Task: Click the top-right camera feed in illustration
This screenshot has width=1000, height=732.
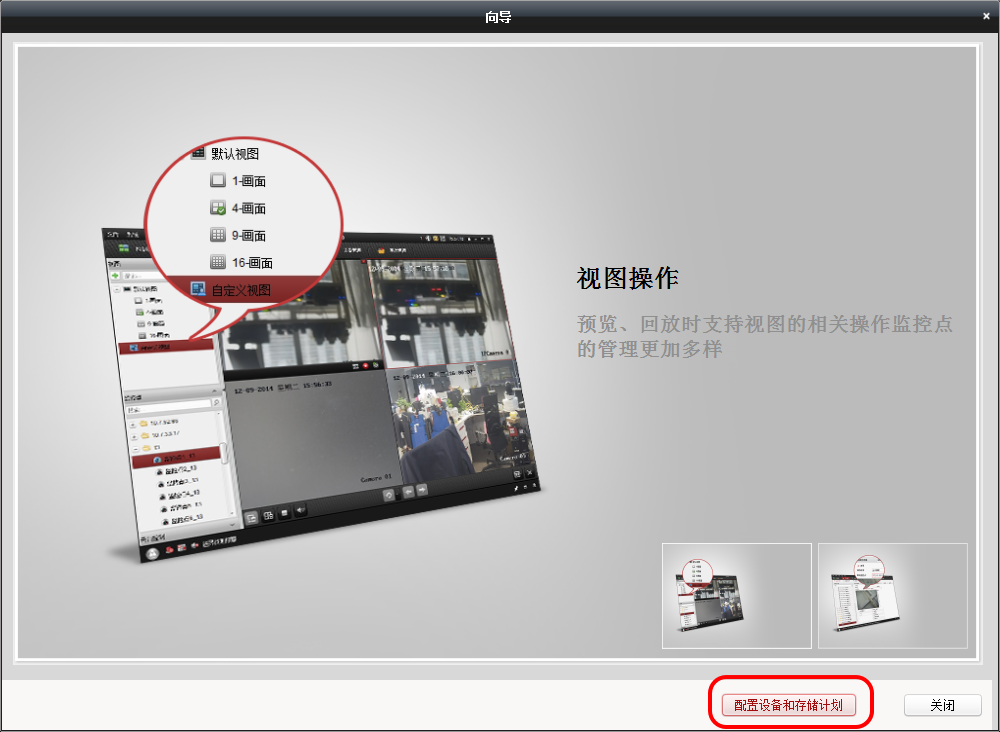Action: pos(441,312)
